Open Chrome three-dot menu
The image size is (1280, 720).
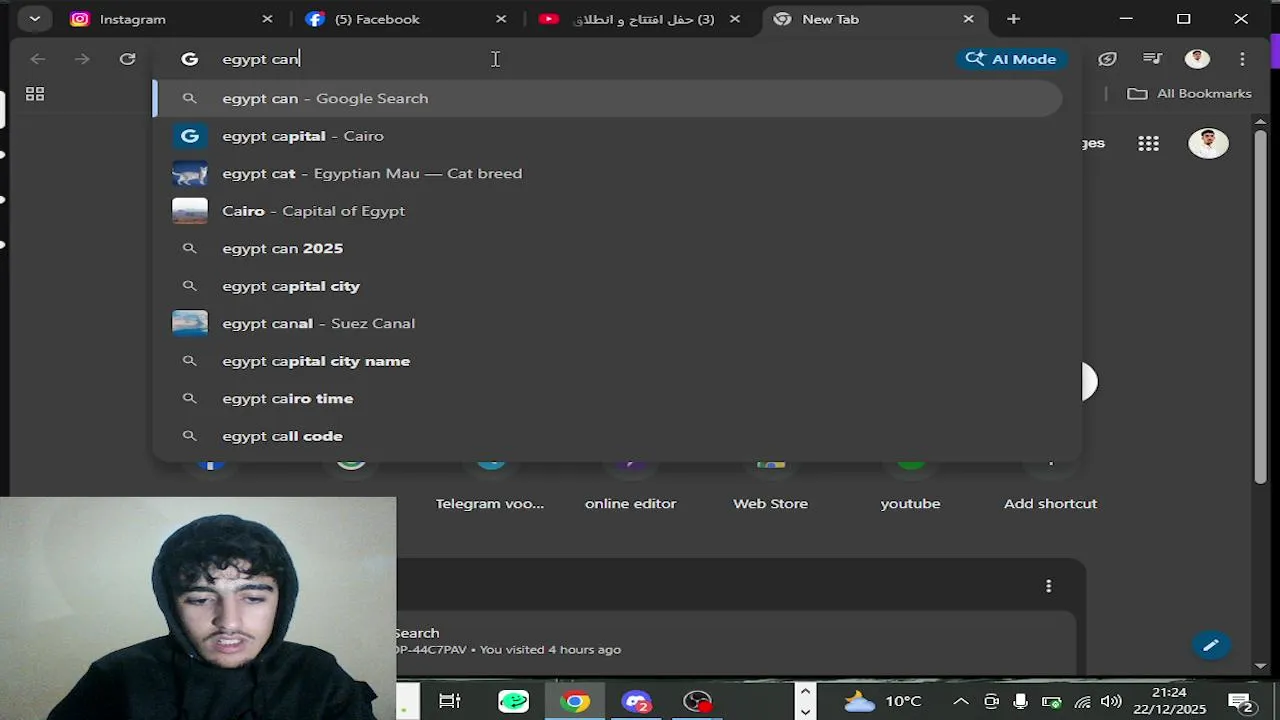coord(1242,59)
